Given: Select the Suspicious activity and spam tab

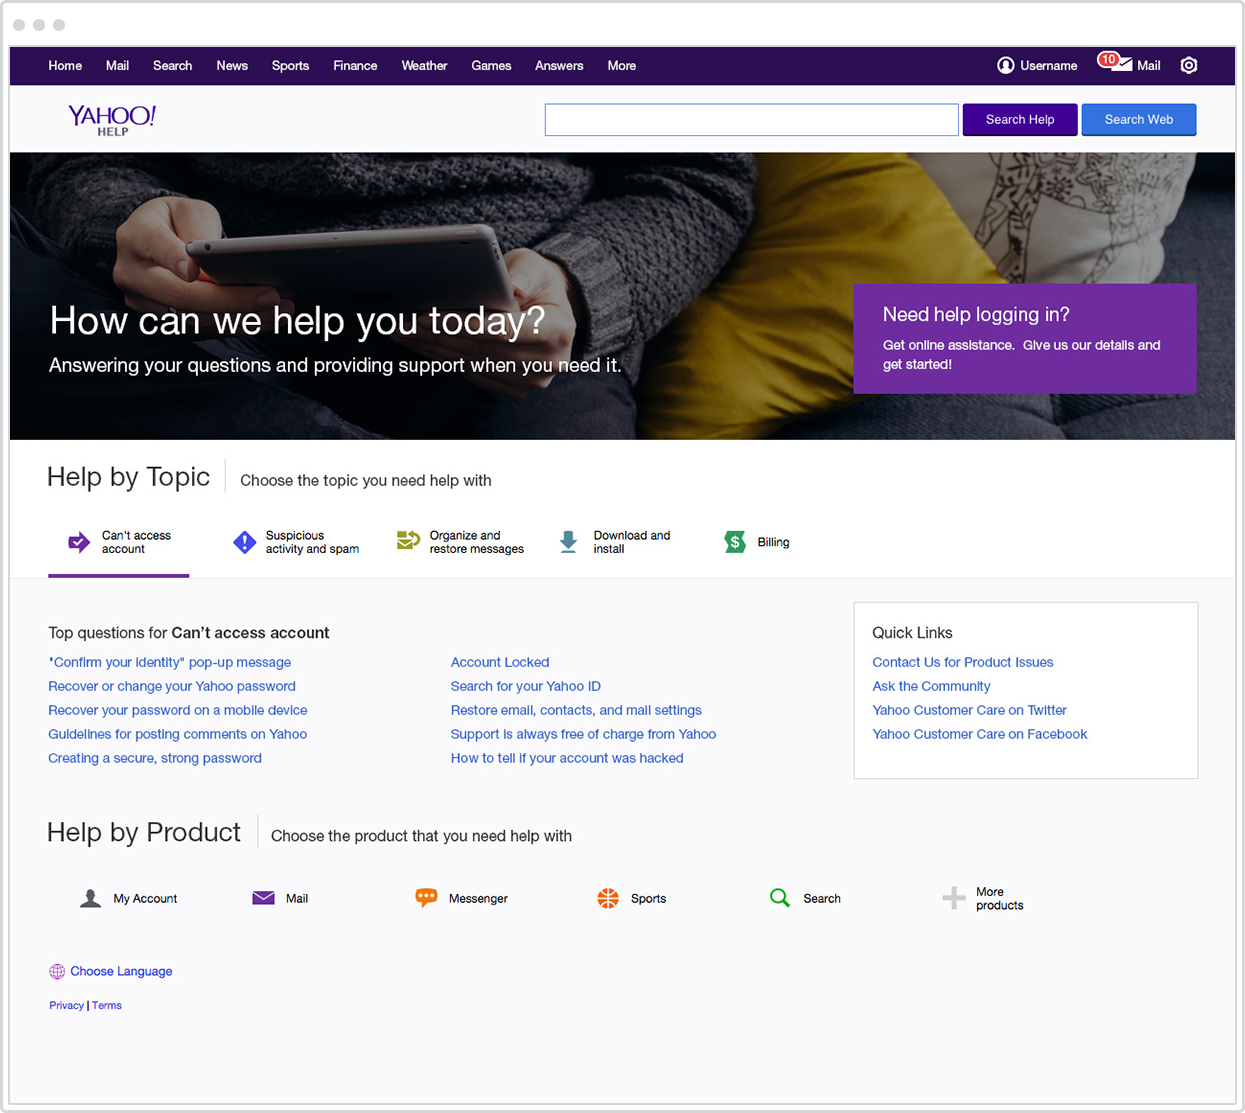Looking at the screenshot, I should (x=296, y=543).
